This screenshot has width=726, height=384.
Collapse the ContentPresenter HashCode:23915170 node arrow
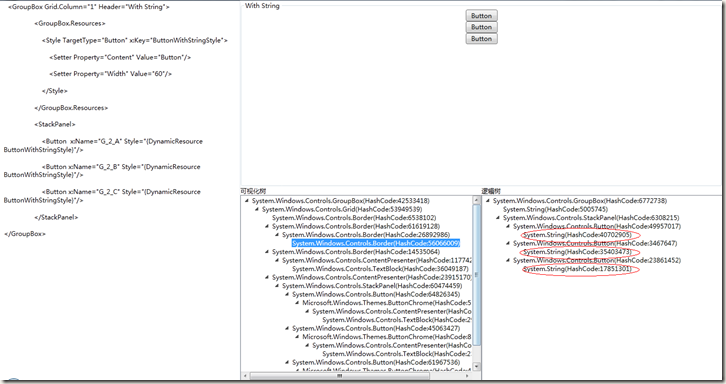pyautogui.click(x=267, y=277)
